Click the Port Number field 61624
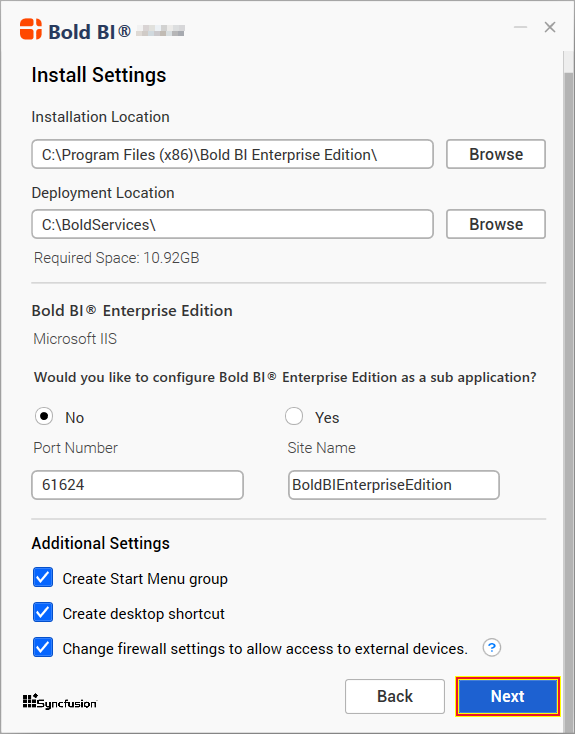 pos(137,485)
